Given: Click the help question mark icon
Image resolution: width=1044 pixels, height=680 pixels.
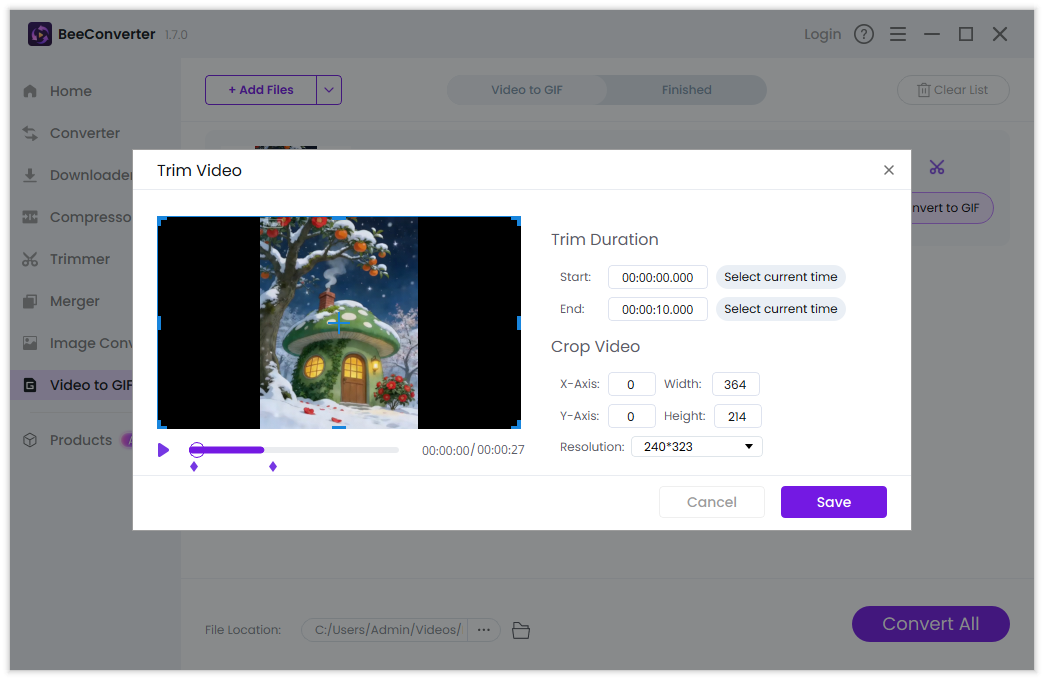Looking at the screenshot, I should click(864, 34).
